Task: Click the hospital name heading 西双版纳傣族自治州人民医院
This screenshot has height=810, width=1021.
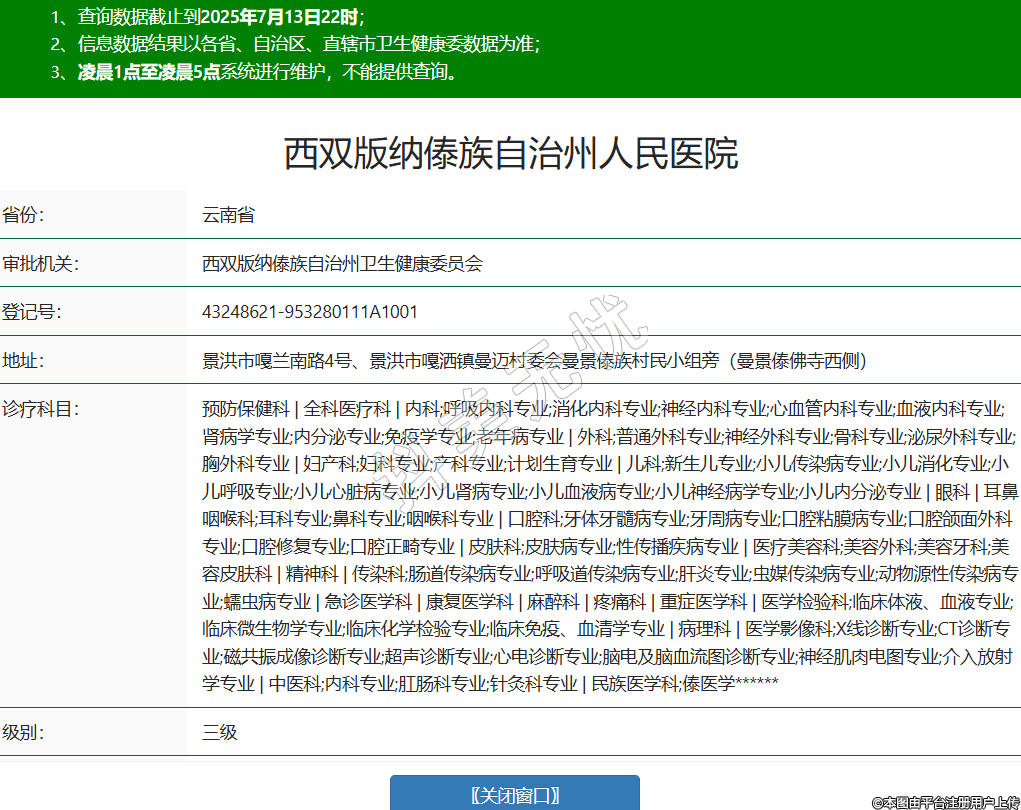Action: tap(511, 154)
